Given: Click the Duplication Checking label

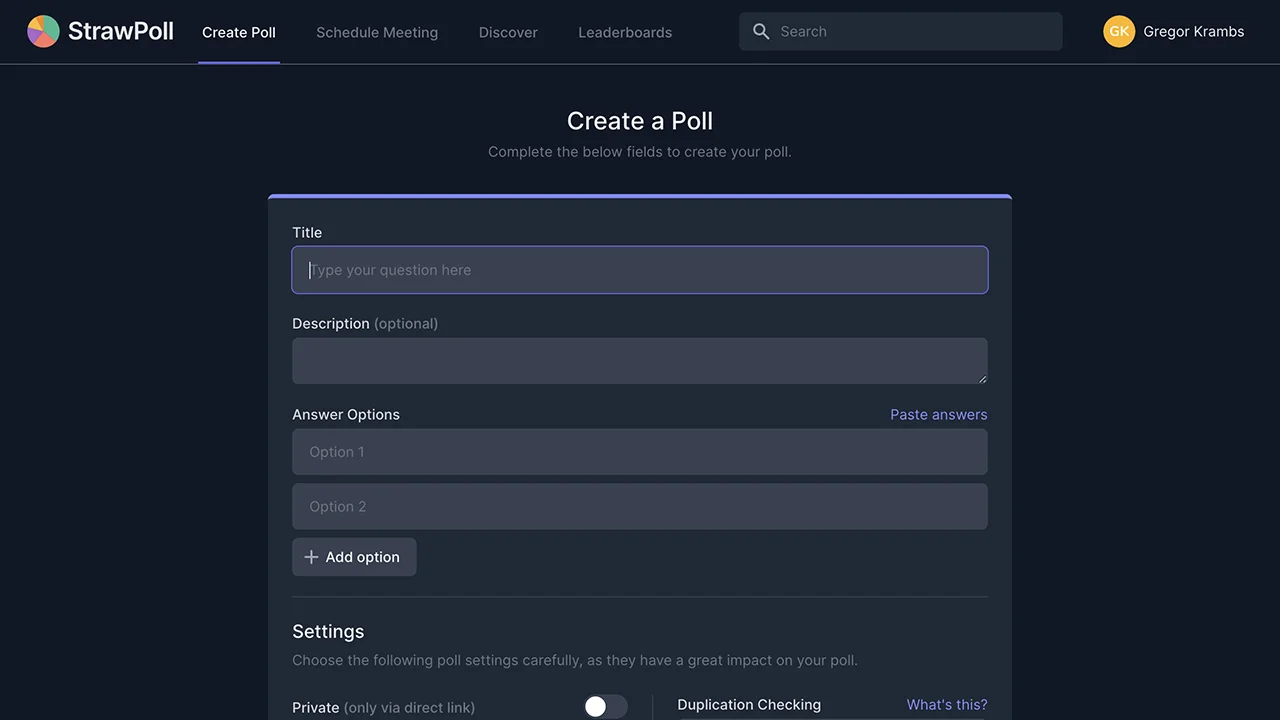Looking at the screenshot, I should [749, 704].
